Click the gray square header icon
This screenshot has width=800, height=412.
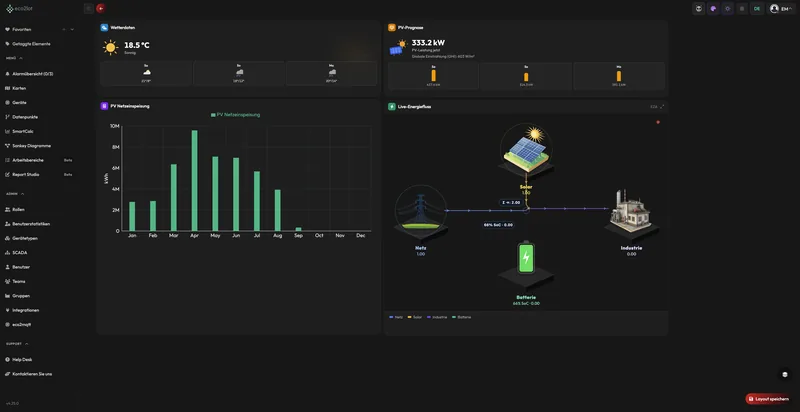click(x=742, y=8)
